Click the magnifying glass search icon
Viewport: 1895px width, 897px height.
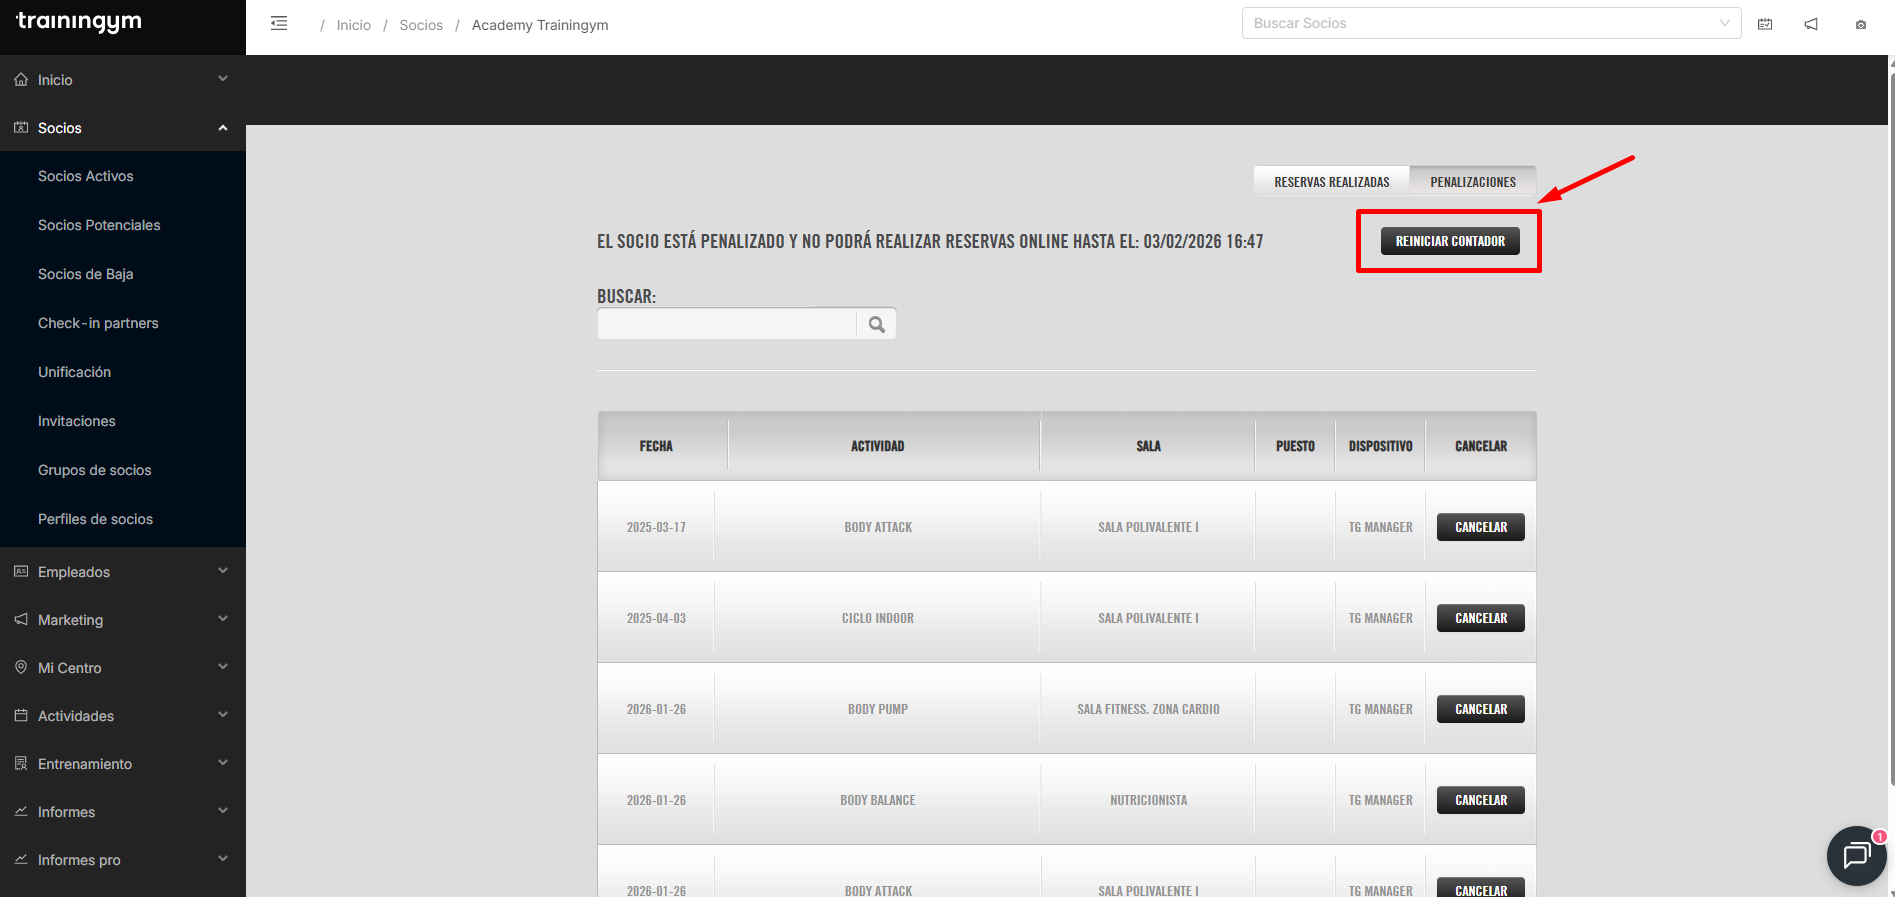coord(877,324)
